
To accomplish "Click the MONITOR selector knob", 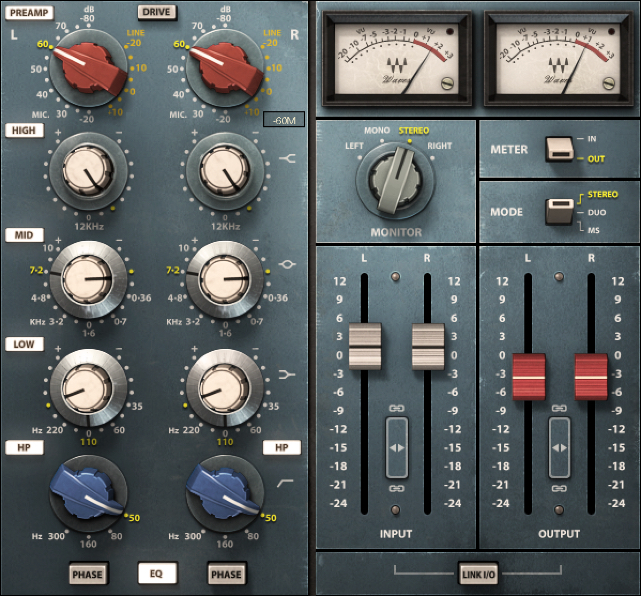I will click(396, 180).
